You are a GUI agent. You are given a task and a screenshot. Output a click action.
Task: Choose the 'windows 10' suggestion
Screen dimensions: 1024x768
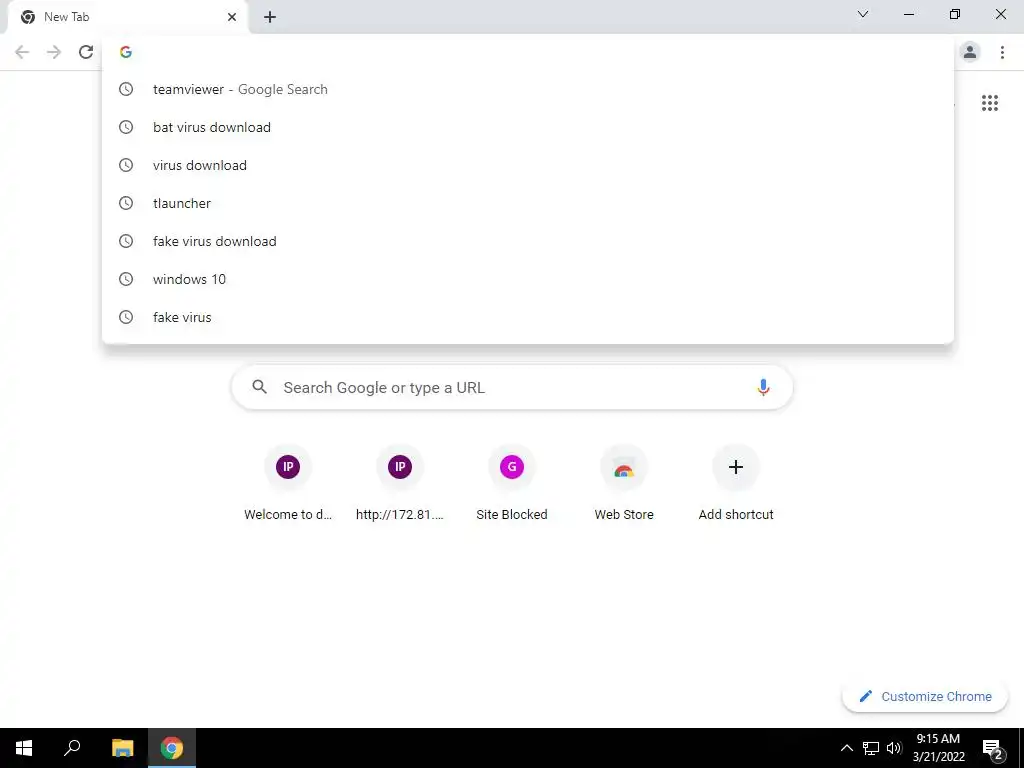click(528, 279)
